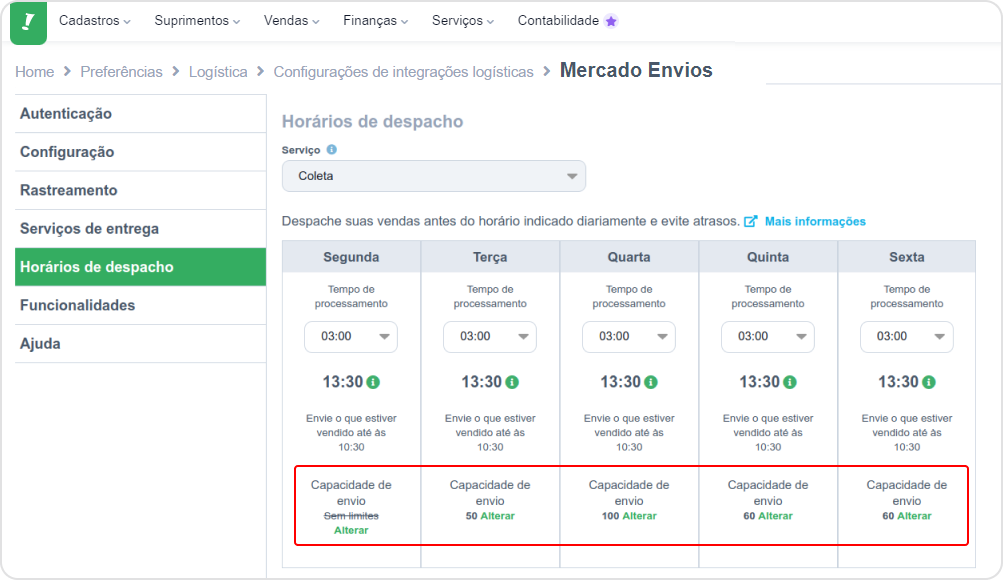Click external link icon before Mais informações
The image size is (1003, 580).
(x=751, y=221)
